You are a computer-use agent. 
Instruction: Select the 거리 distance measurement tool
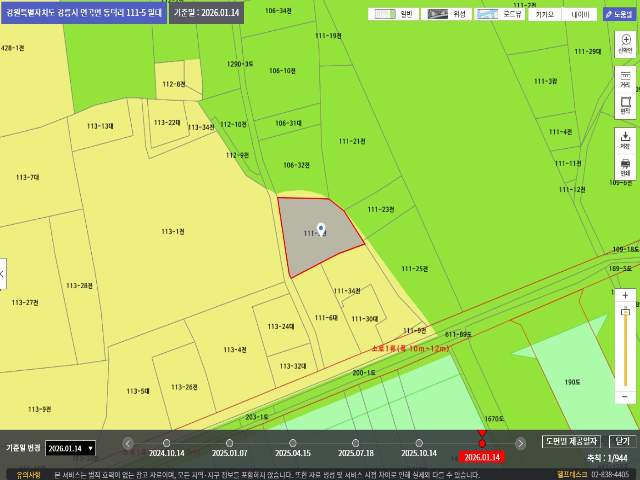coord(625,80)
